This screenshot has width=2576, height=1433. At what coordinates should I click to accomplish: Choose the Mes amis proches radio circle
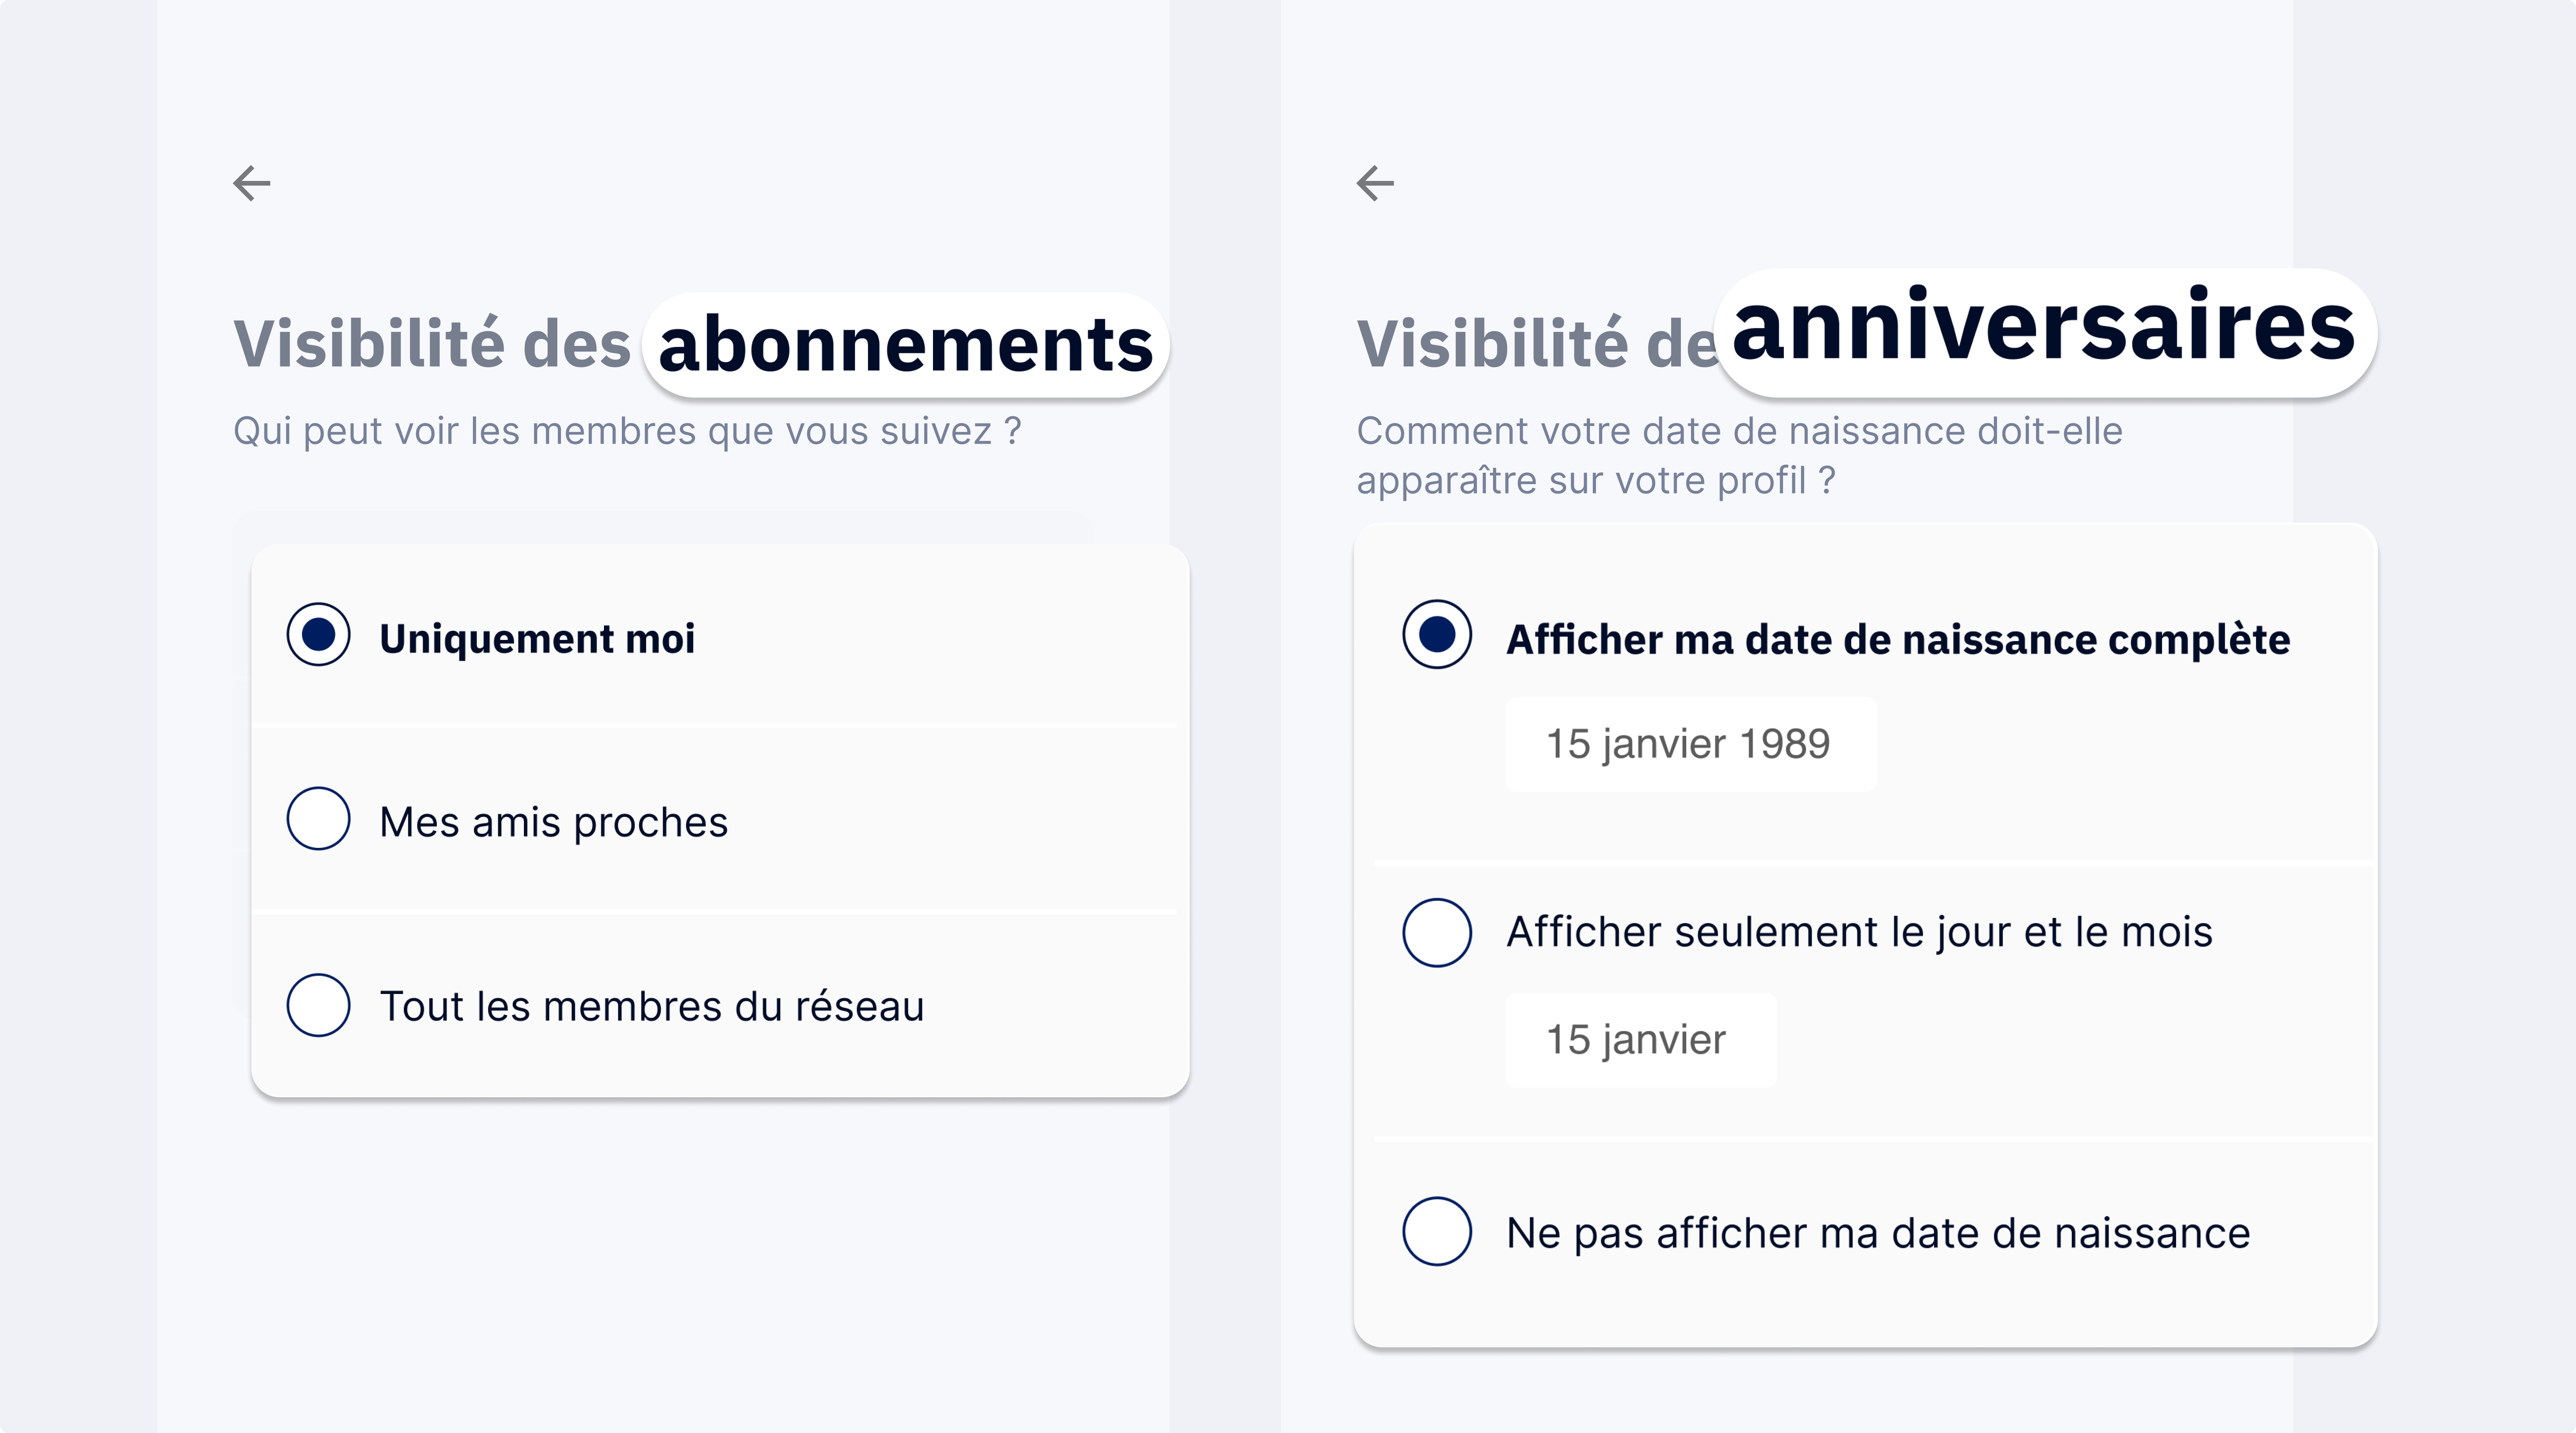point(318,819)
